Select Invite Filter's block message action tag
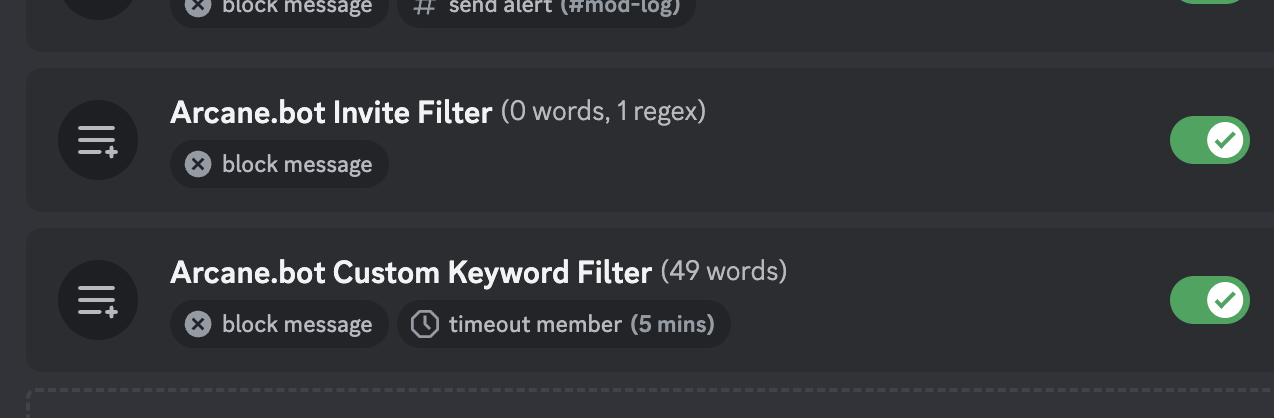 279,164
